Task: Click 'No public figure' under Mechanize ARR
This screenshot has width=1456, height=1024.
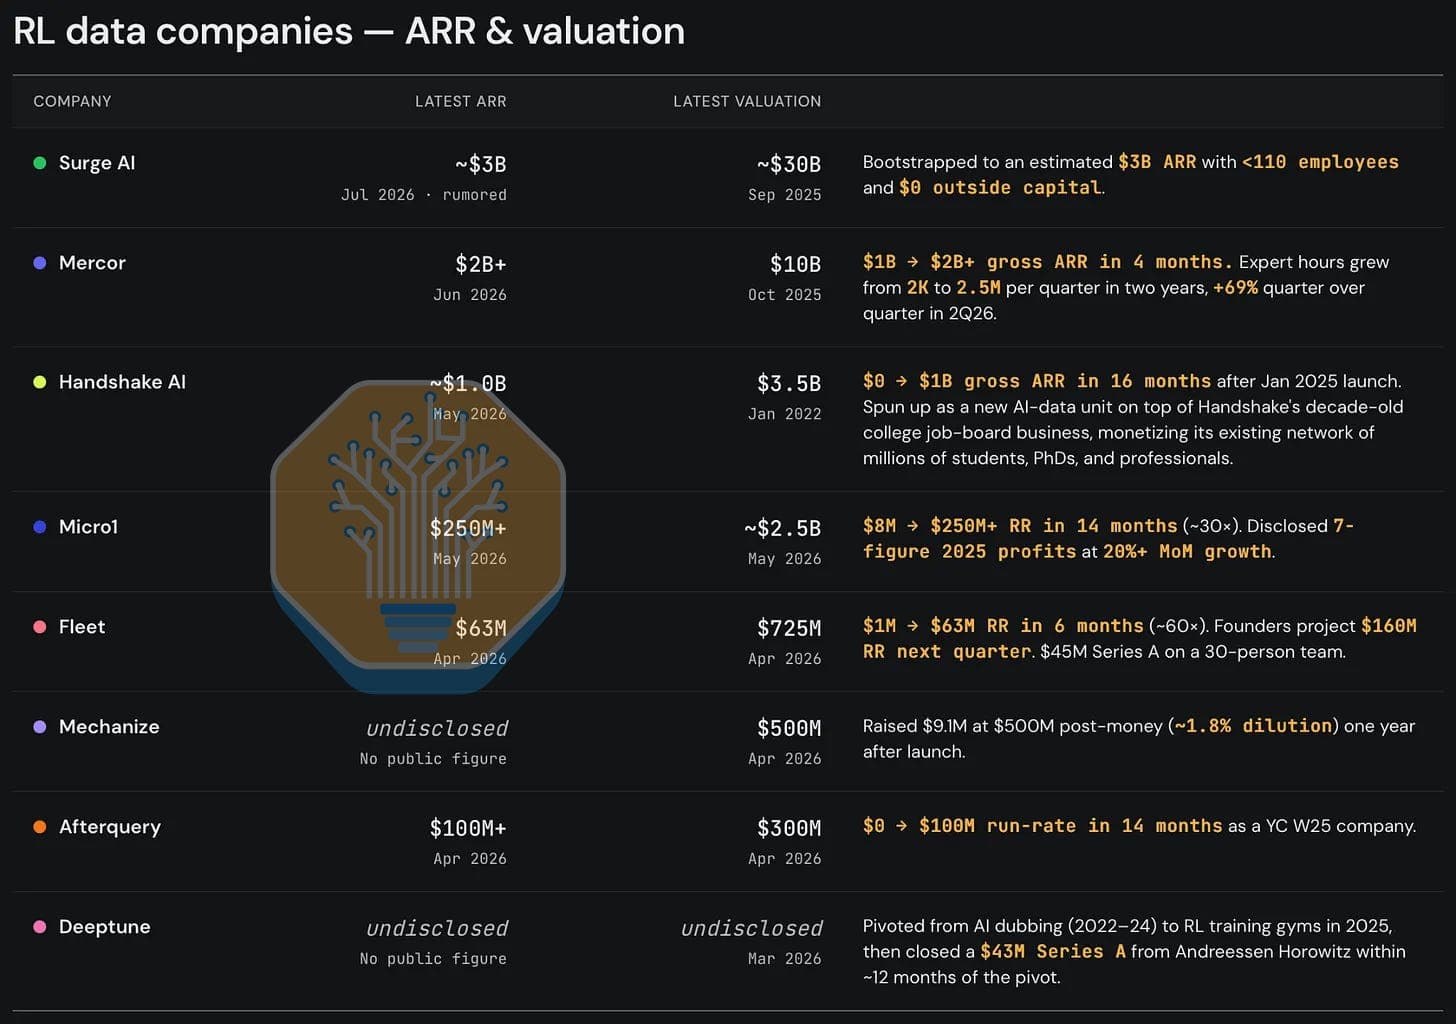Action: click(433, 759)
